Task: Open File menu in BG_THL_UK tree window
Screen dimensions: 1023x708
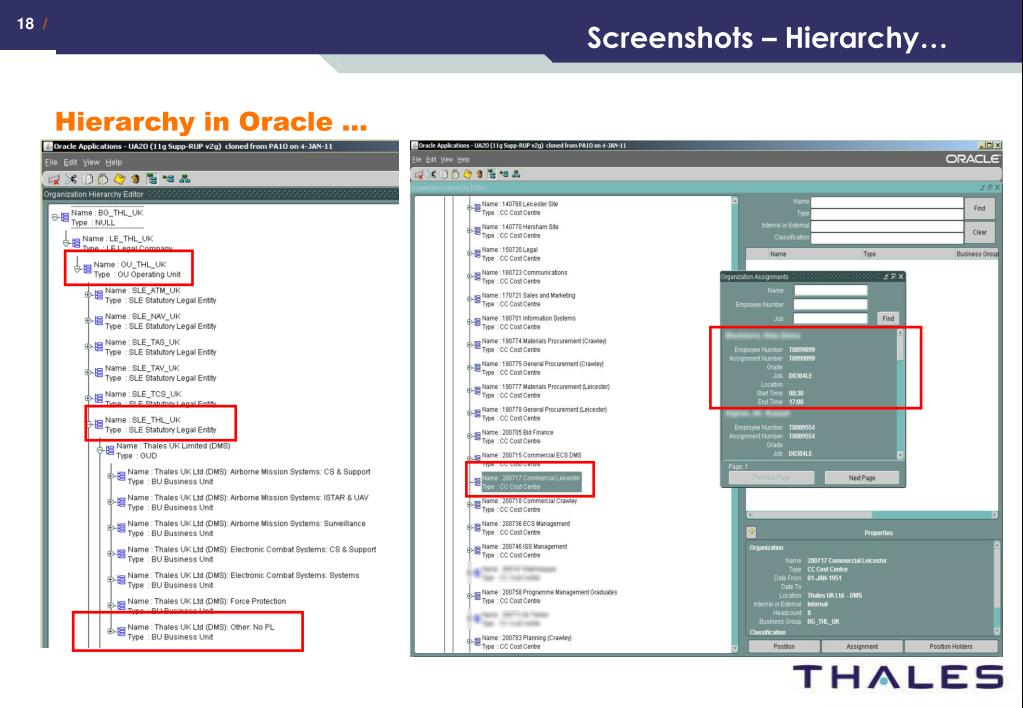Action: click(x=51, y=162)
